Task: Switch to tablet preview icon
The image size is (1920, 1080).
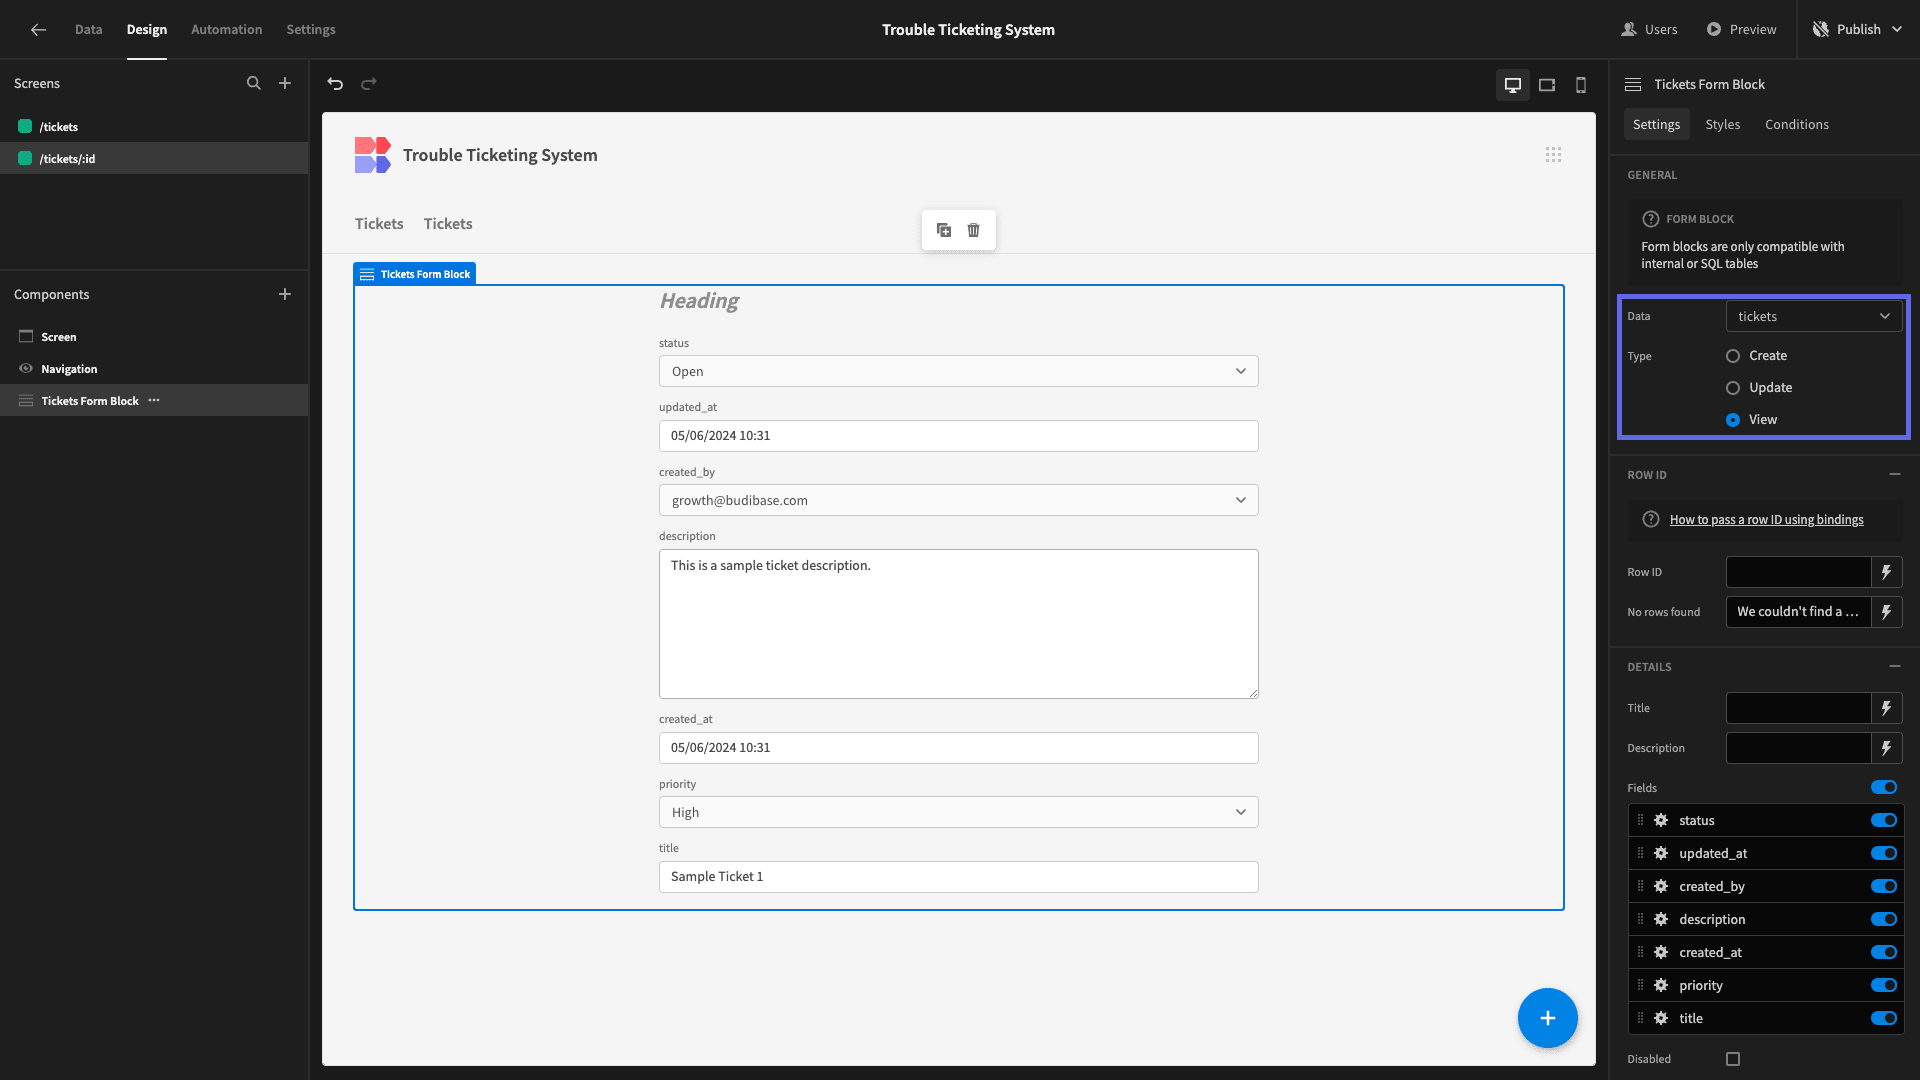Action: [1547, 85]
